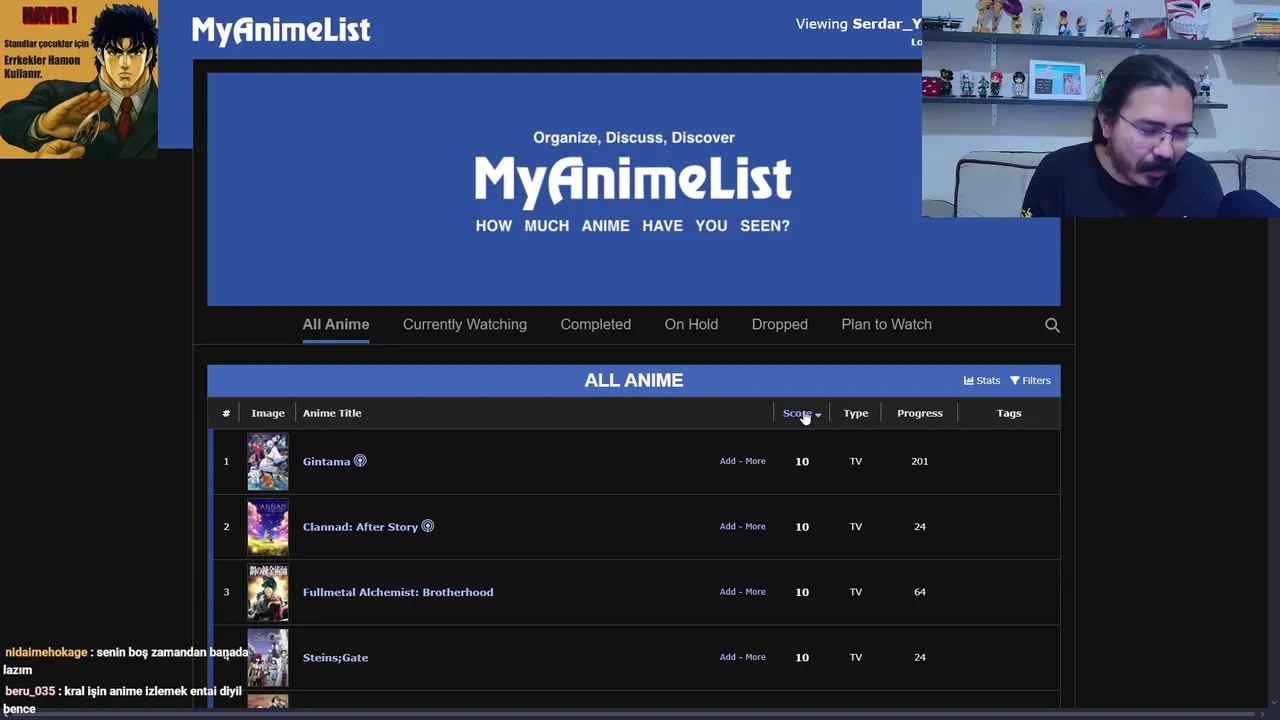
Task: Click the nidaimehokage chat username
Action: (x=46, y=652)
